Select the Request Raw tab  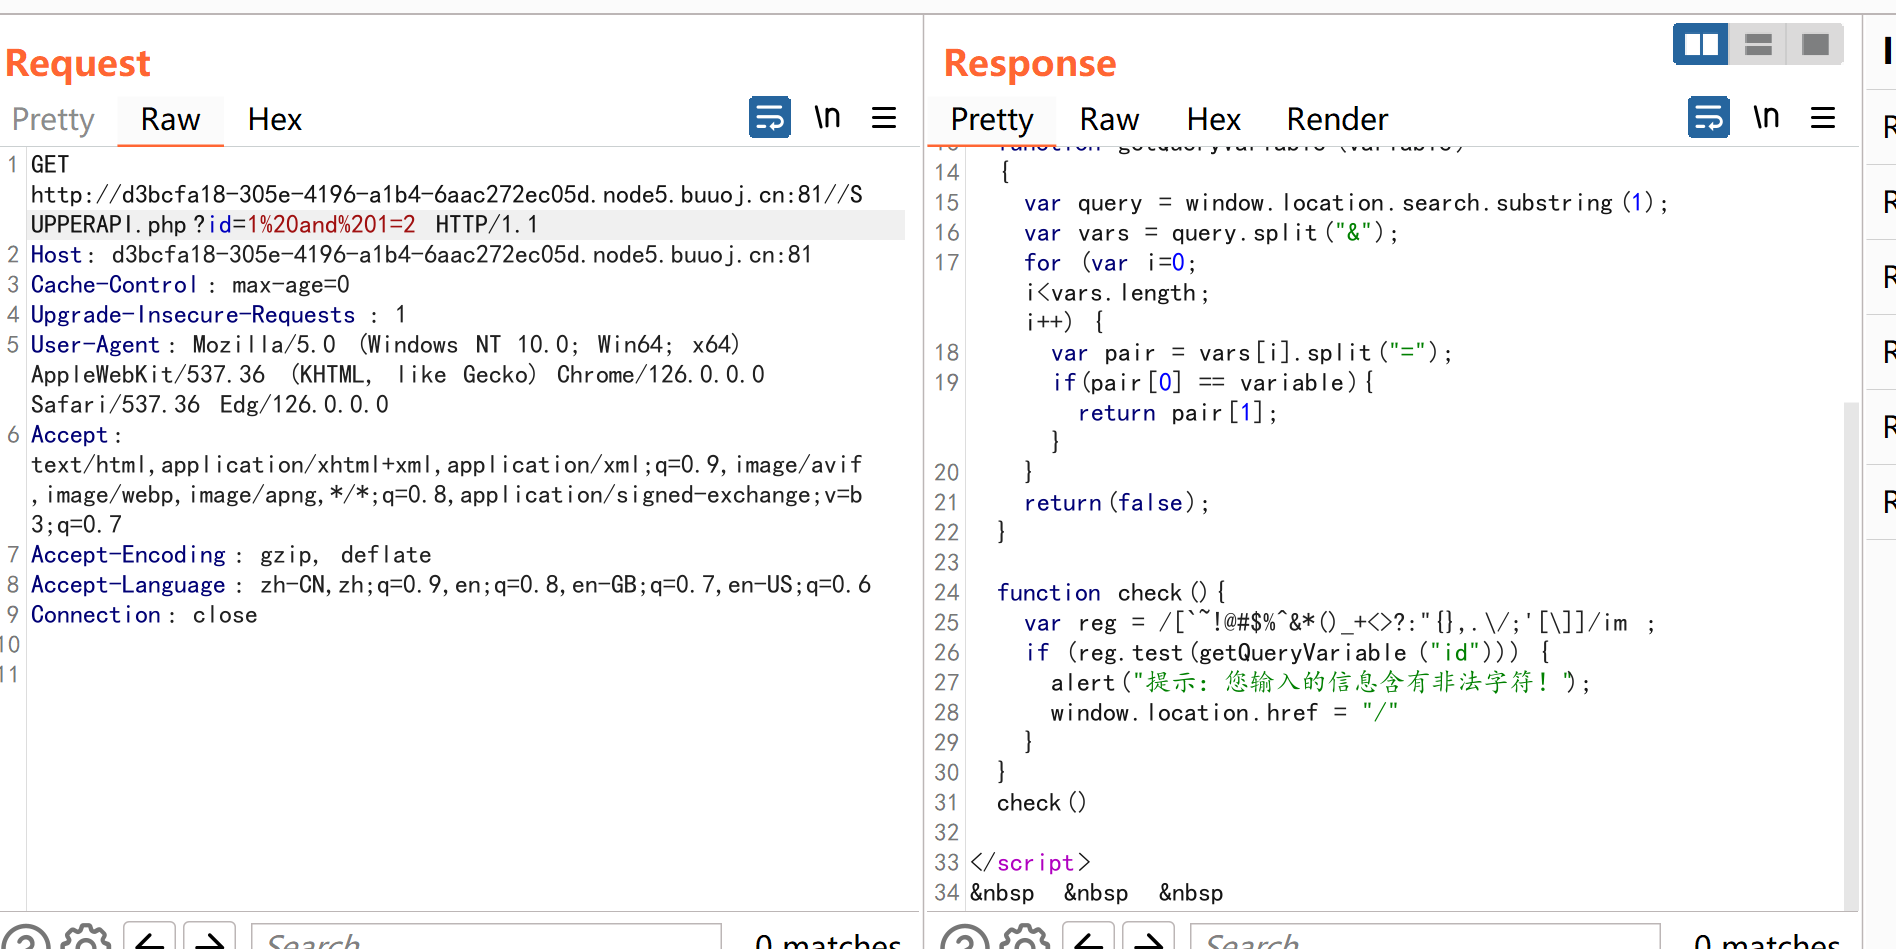coord(170,120)
